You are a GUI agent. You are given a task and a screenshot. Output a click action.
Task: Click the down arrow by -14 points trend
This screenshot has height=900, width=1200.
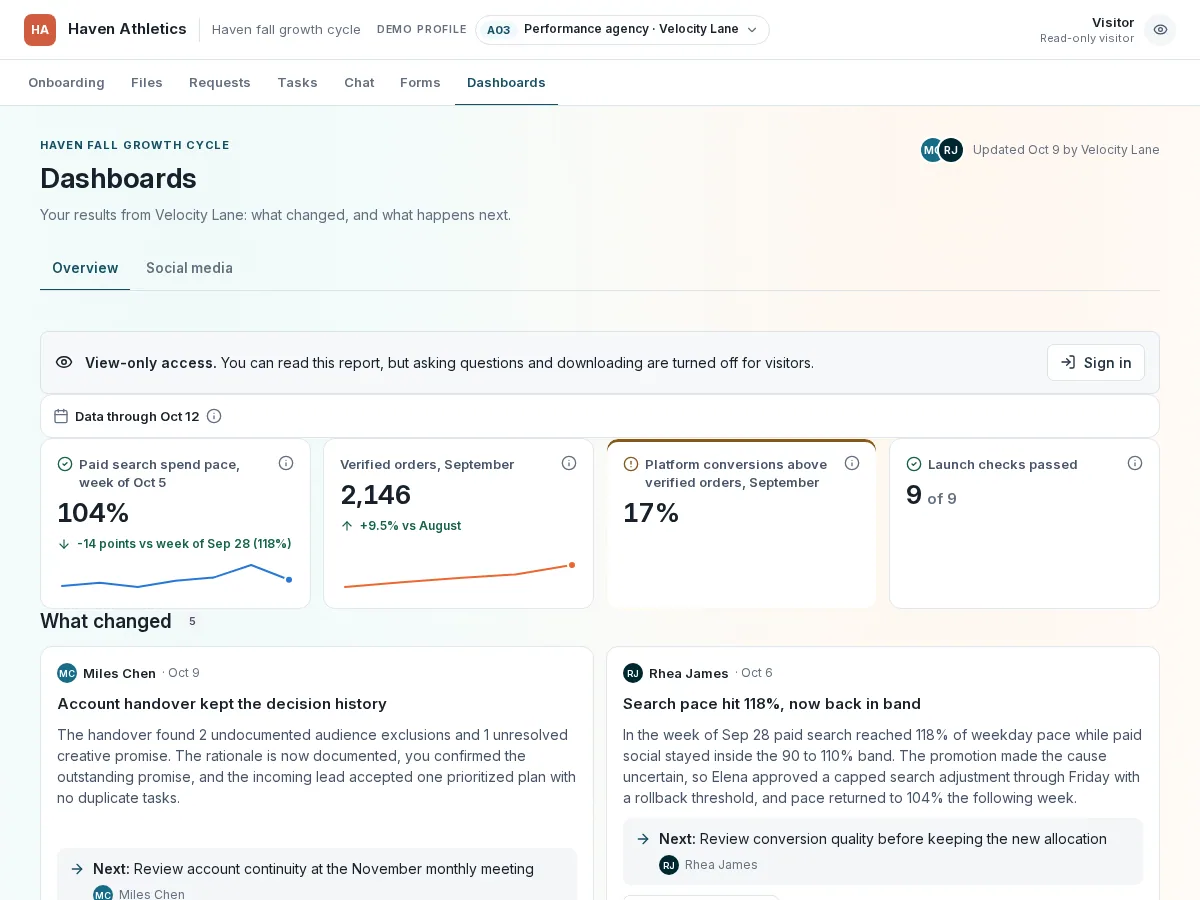click(64, 544)
